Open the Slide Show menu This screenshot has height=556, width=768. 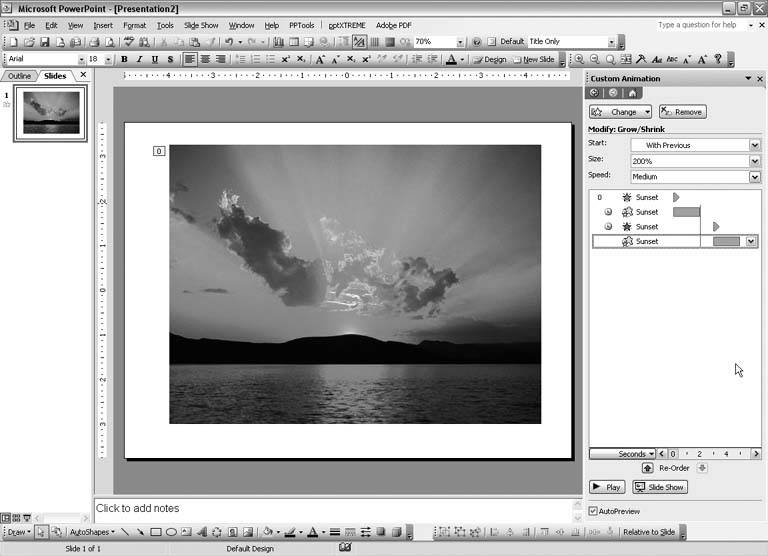tap(201, 25)
